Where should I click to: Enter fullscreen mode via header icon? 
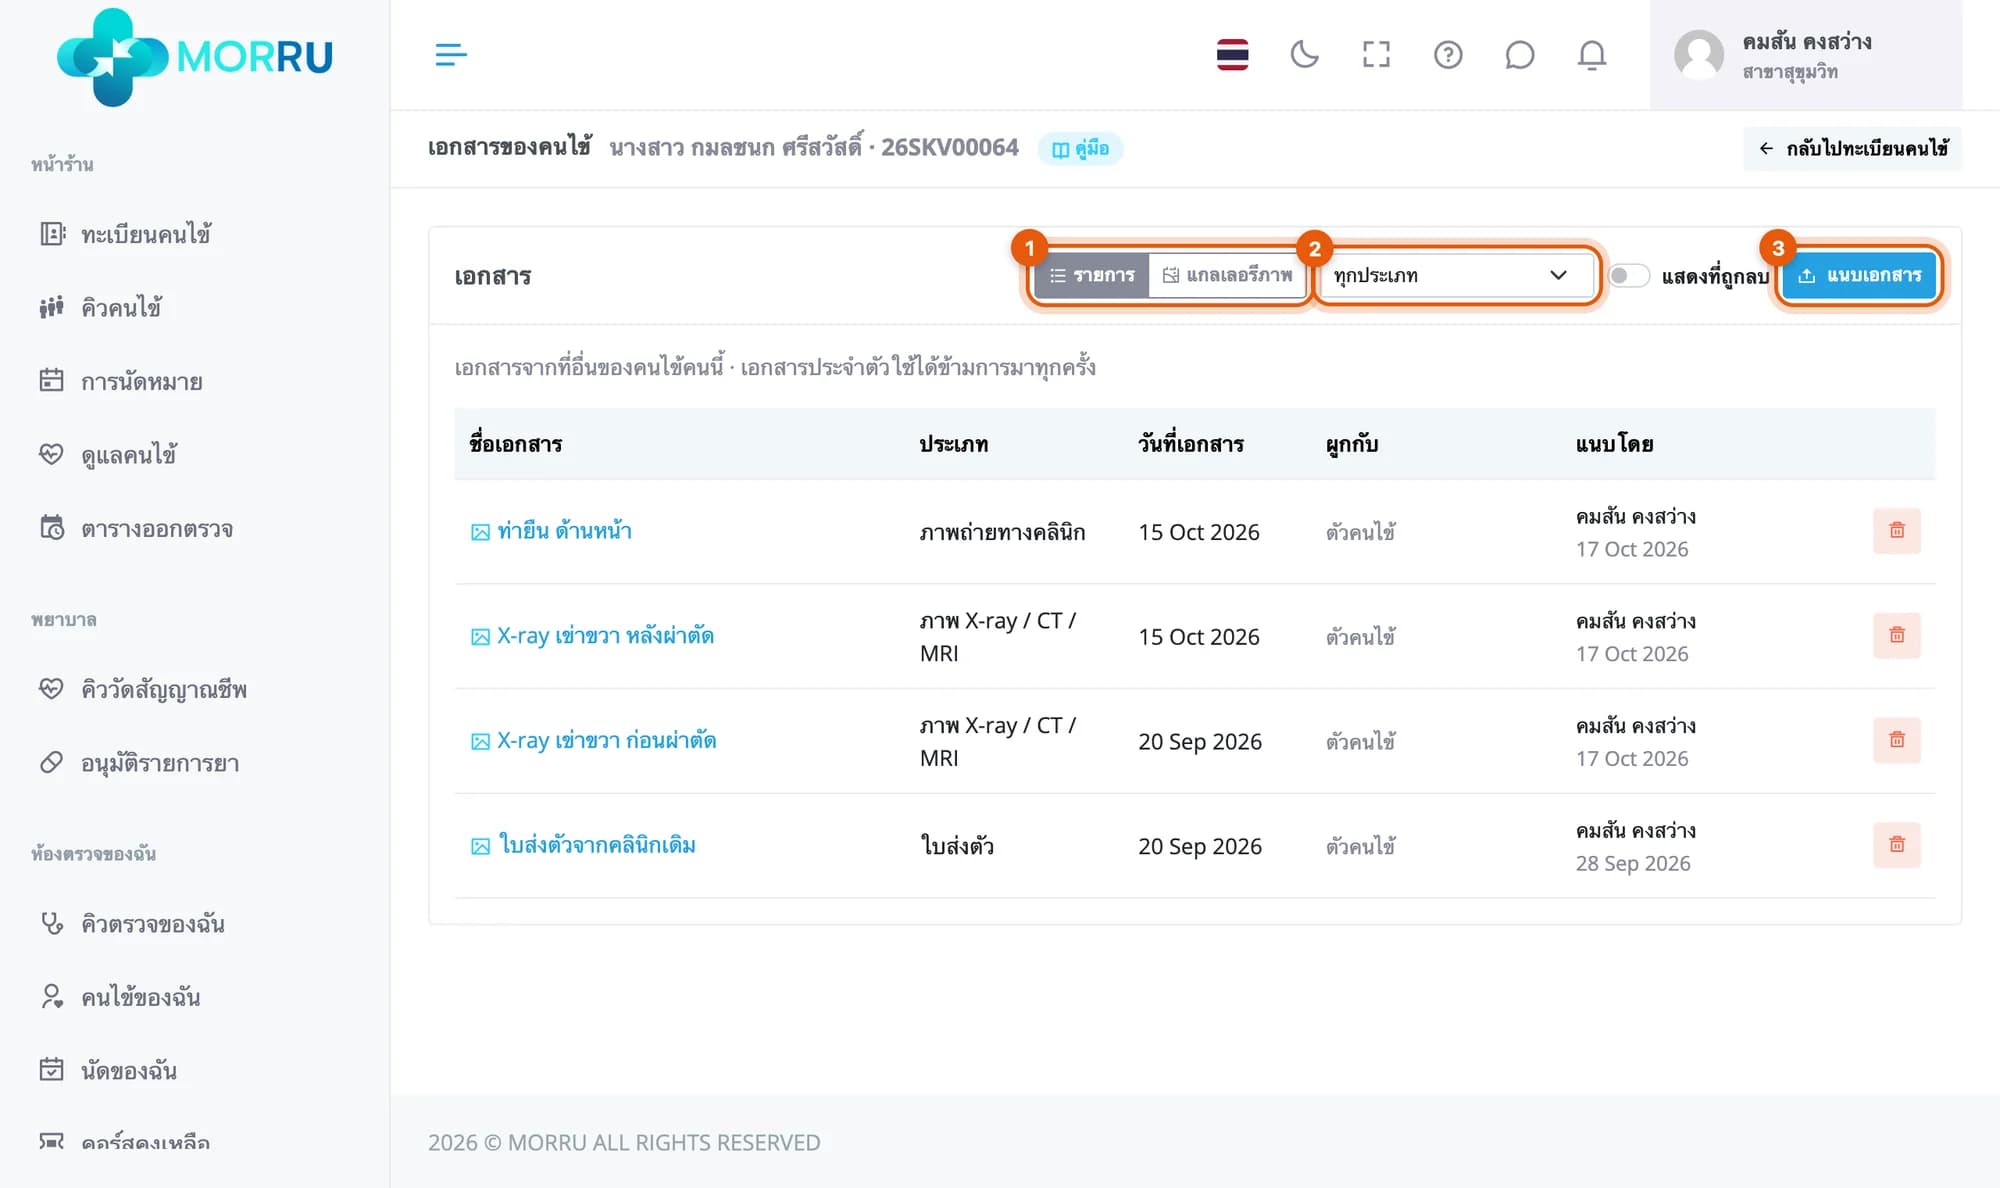1376,54
